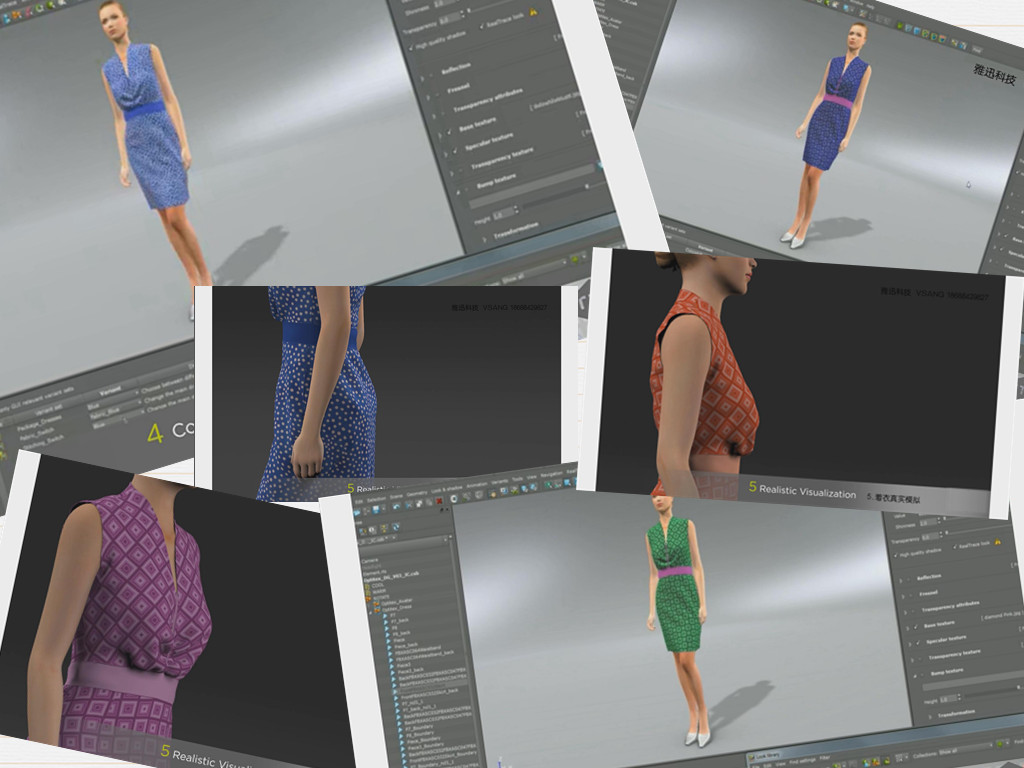The image size is (1024, 768).
Task: Open Scene menu in green-dress window
Action: 396,497
